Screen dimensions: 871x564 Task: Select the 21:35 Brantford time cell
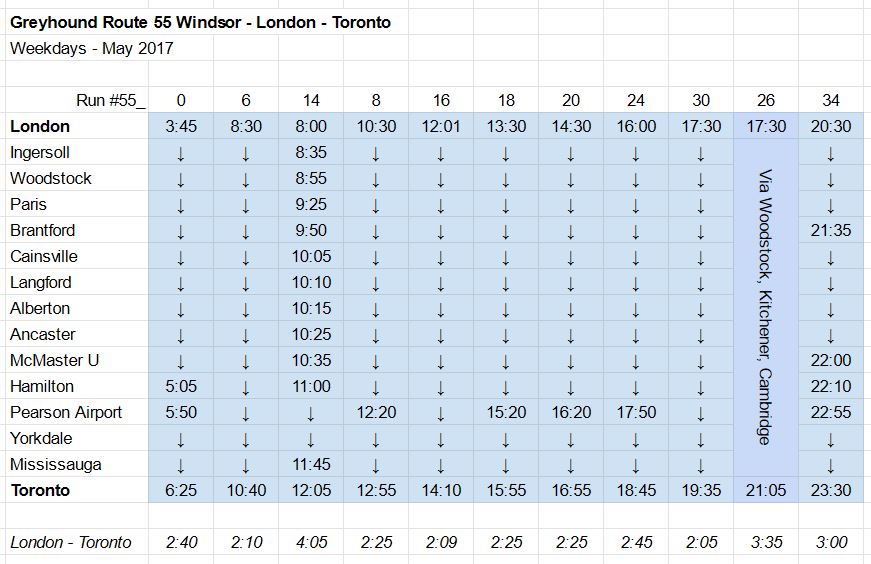(x=831, y=230)
